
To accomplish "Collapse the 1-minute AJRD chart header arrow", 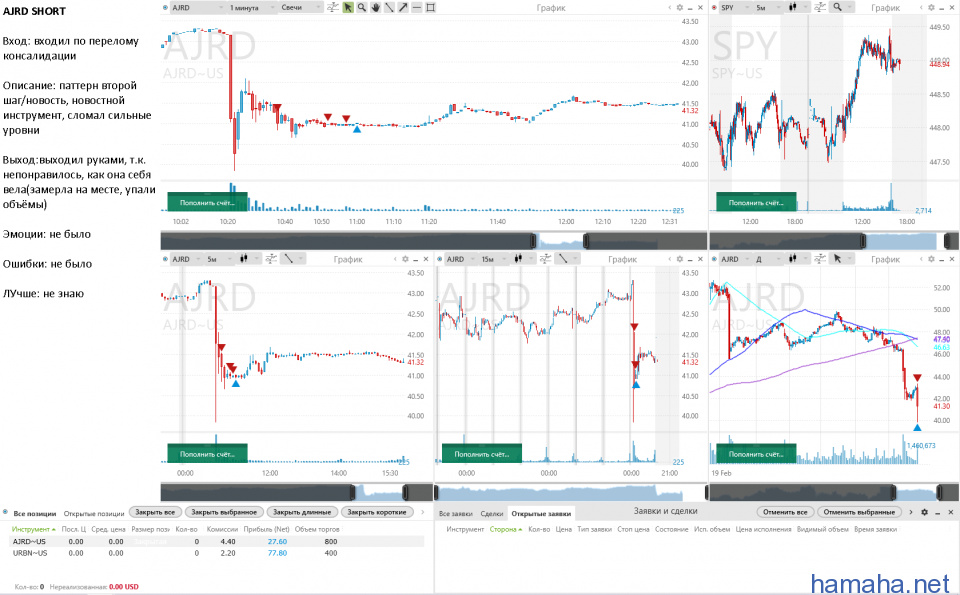I will (x=670, y=7).
